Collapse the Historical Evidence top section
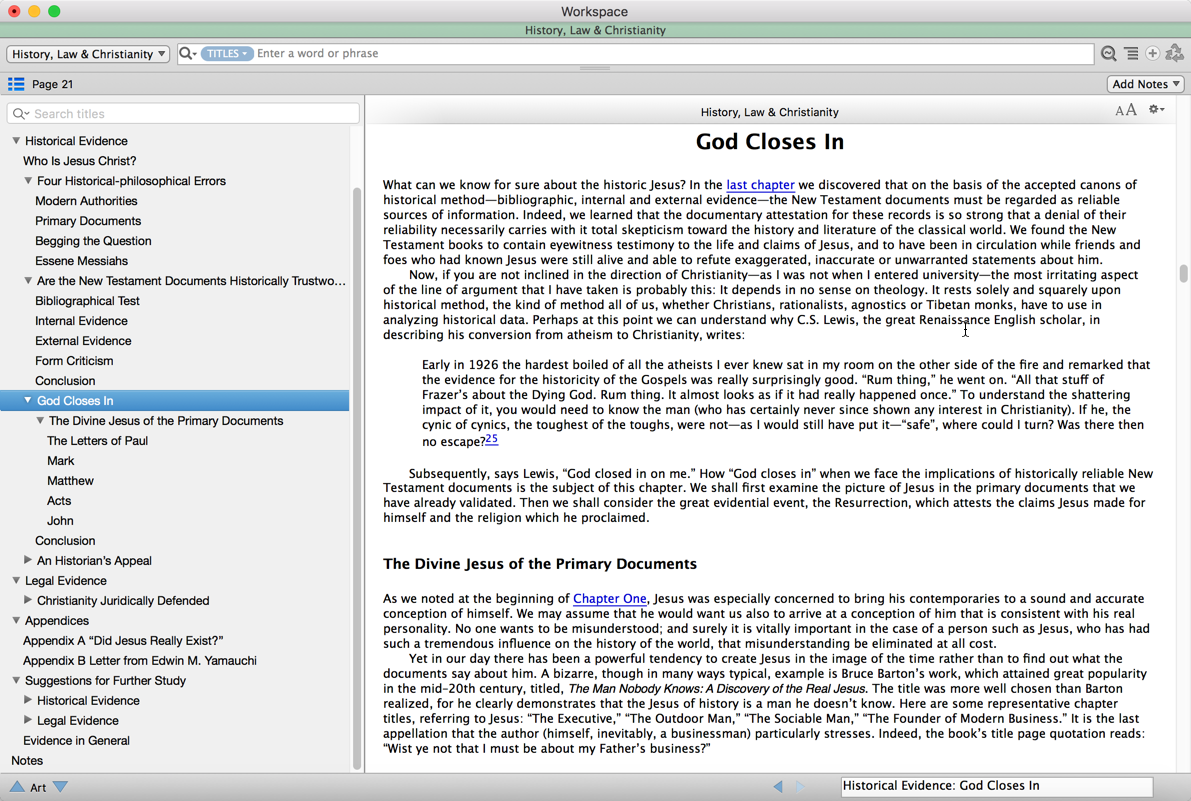The image size is (1191, 801). tap(16, 140)
